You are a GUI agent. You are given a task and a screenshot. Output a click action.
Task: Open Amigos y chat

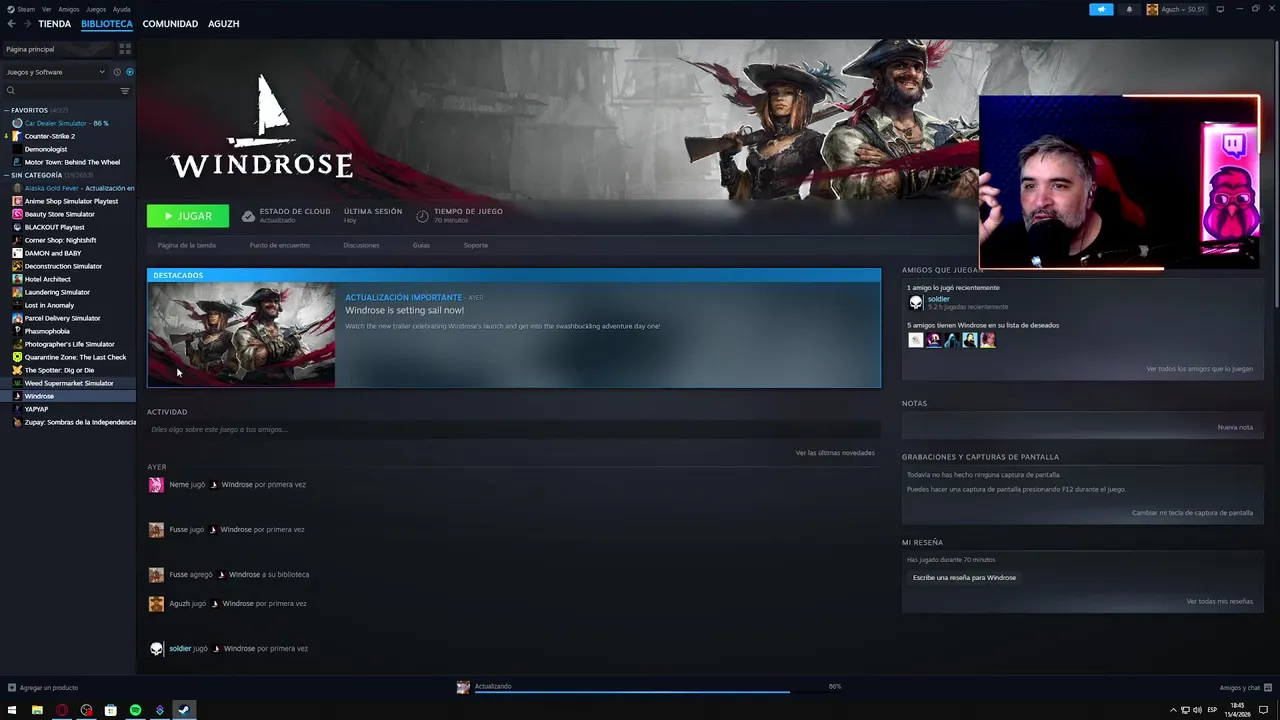1245,688
